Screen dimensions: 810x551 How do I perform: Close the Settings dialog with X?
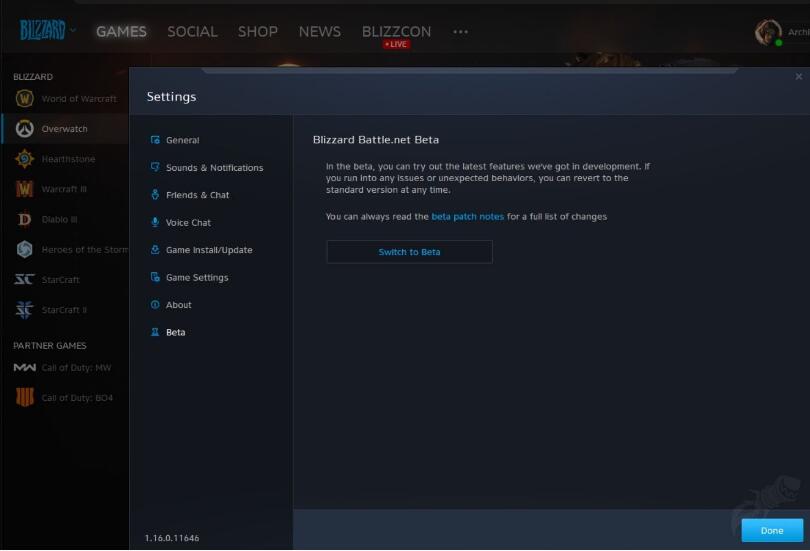[x=799, y=76]
